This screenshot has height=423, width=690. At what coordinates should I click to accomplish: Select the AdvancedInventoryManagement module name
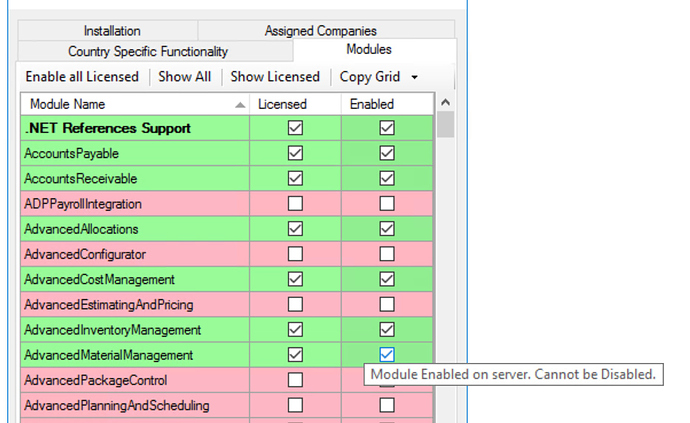point(113,330)
